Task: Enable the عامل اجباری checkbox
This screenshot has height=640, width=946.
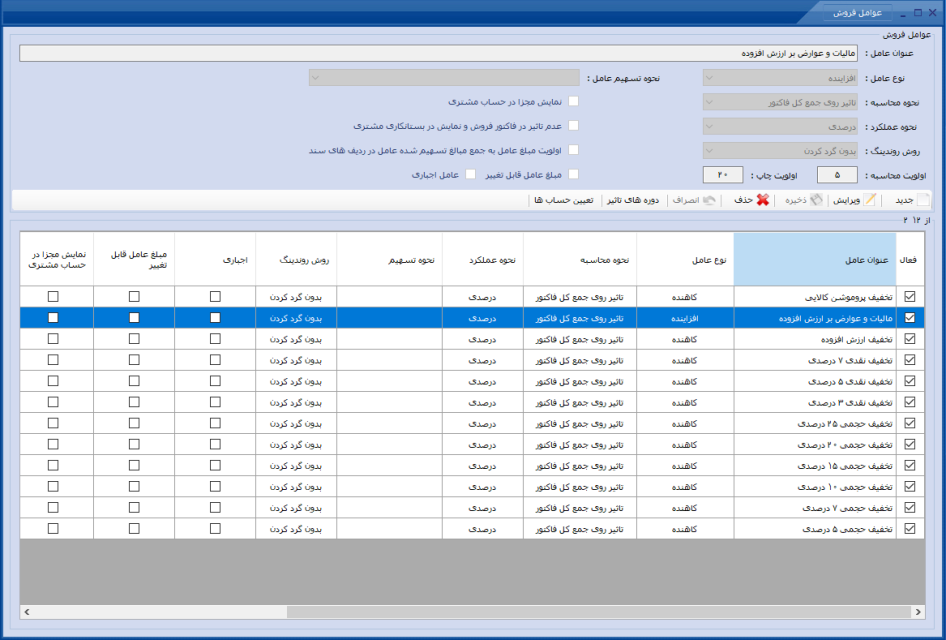Action: 471,174
